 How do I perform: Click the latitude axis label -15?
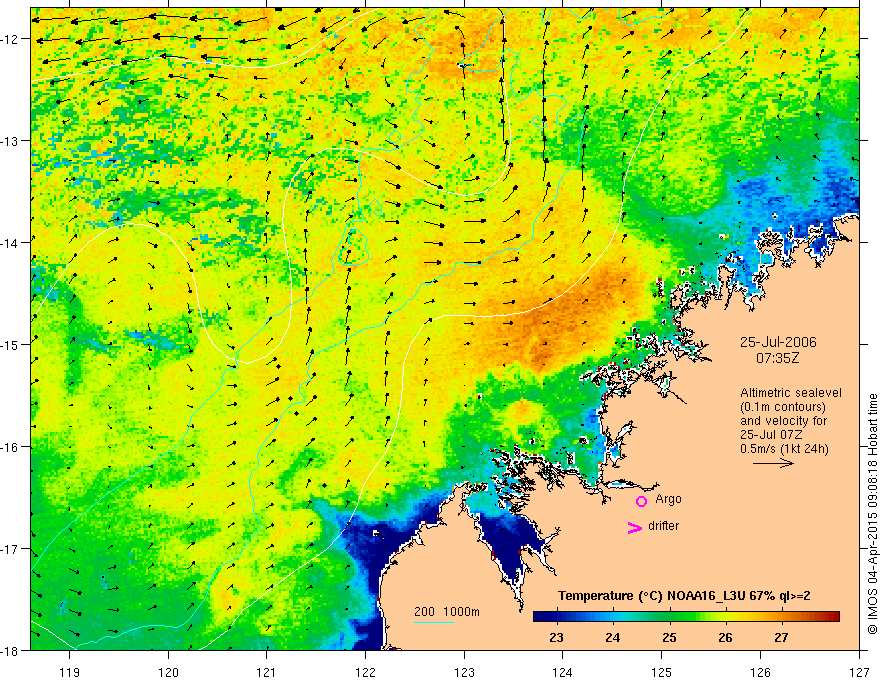11,344
